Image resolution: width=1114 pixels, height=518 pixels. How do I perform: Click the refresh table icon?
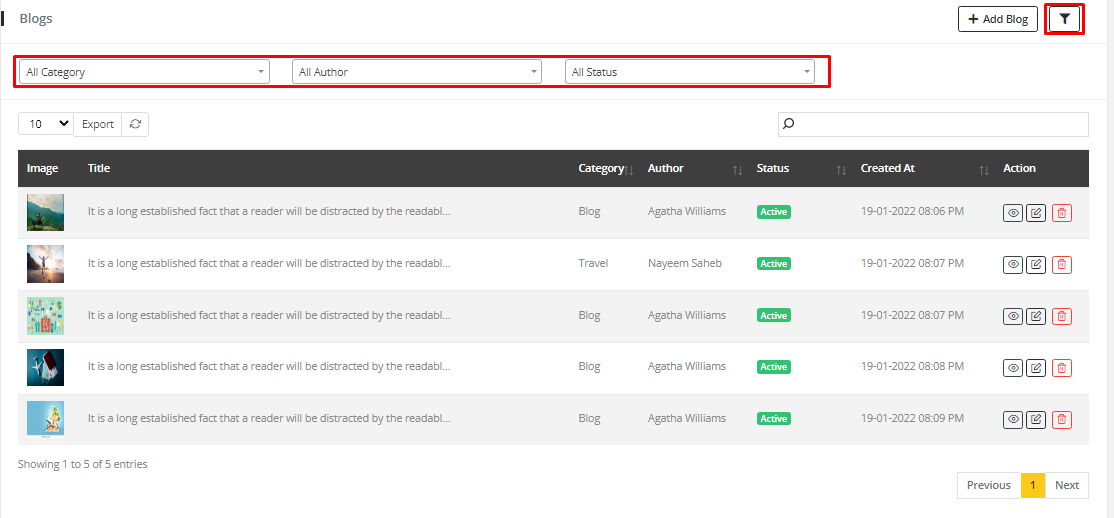click(135, 124)
